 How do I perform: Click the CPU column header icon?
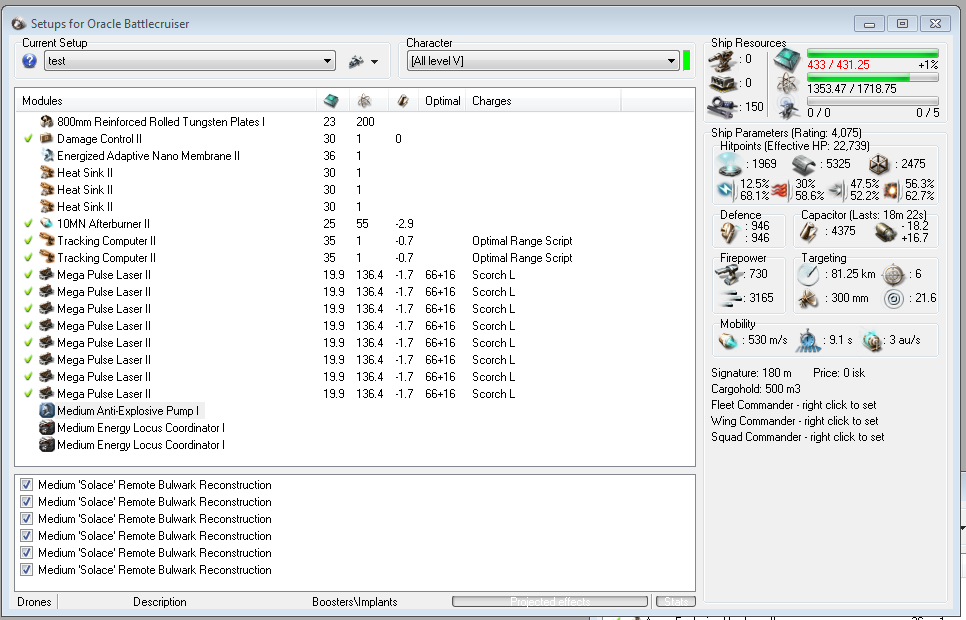coord(331,101)
